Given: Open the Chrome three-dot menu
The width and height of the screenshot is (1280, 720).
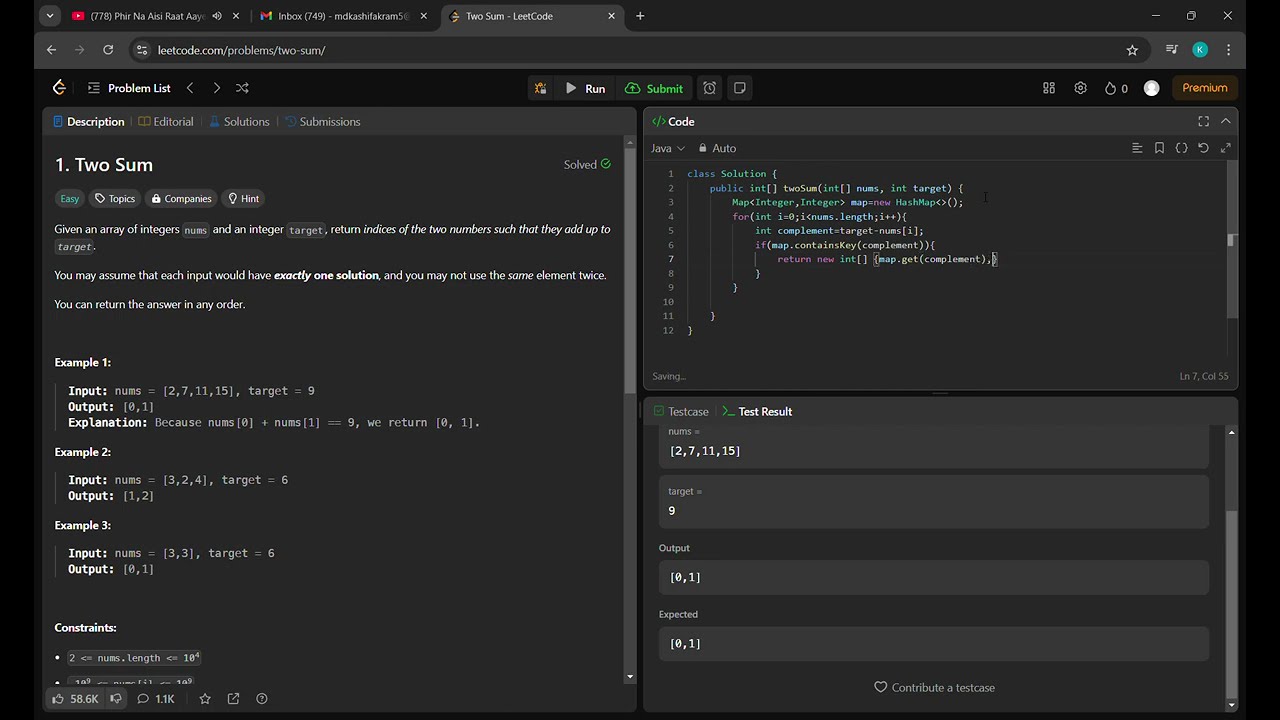Looking at the screenshot, I should pos(1228,50).
